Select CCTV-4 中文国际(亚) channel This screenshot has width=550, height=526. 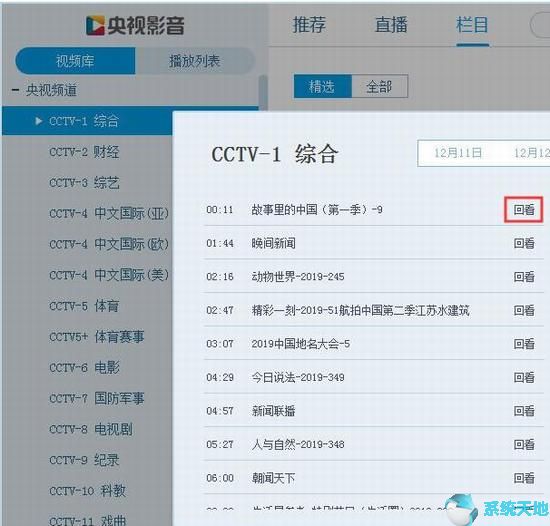pyautogui.click(x=109, y=213)
